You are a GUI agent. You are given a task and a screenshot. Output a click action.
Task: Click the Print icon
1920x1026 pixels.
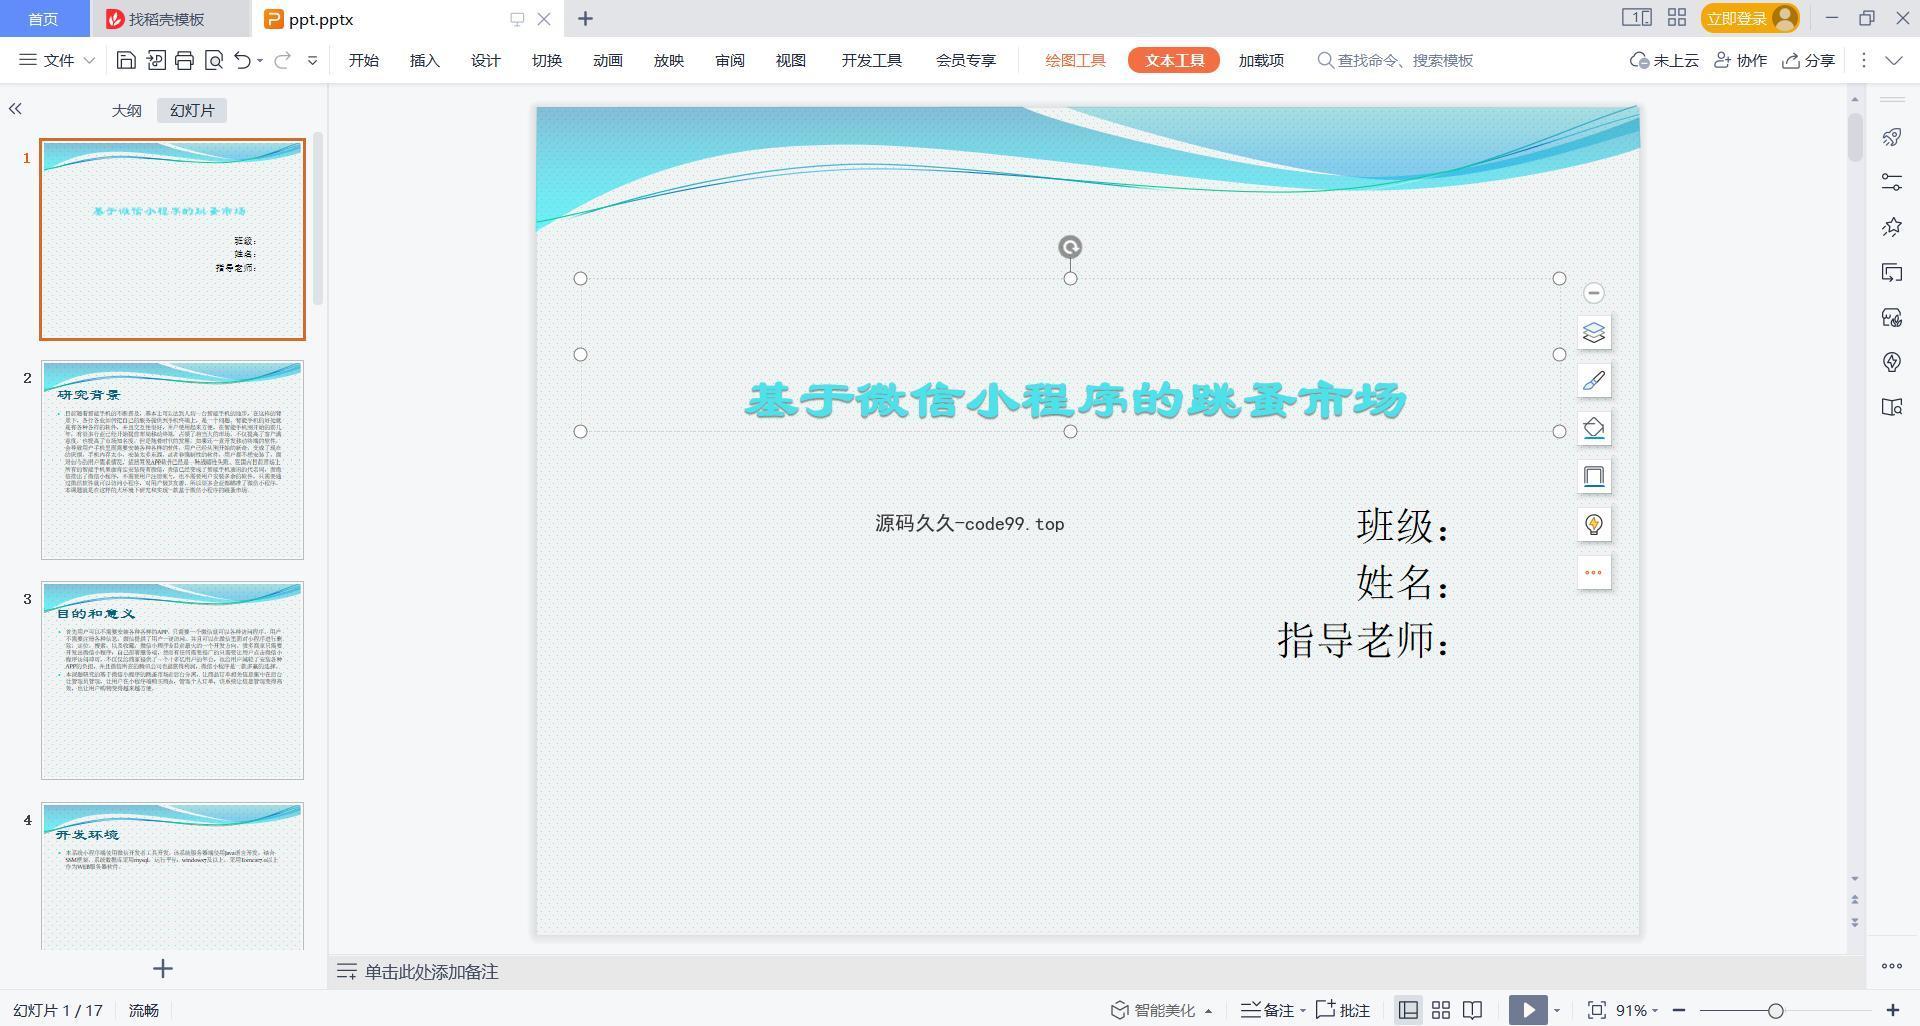[x=184, y=60]
